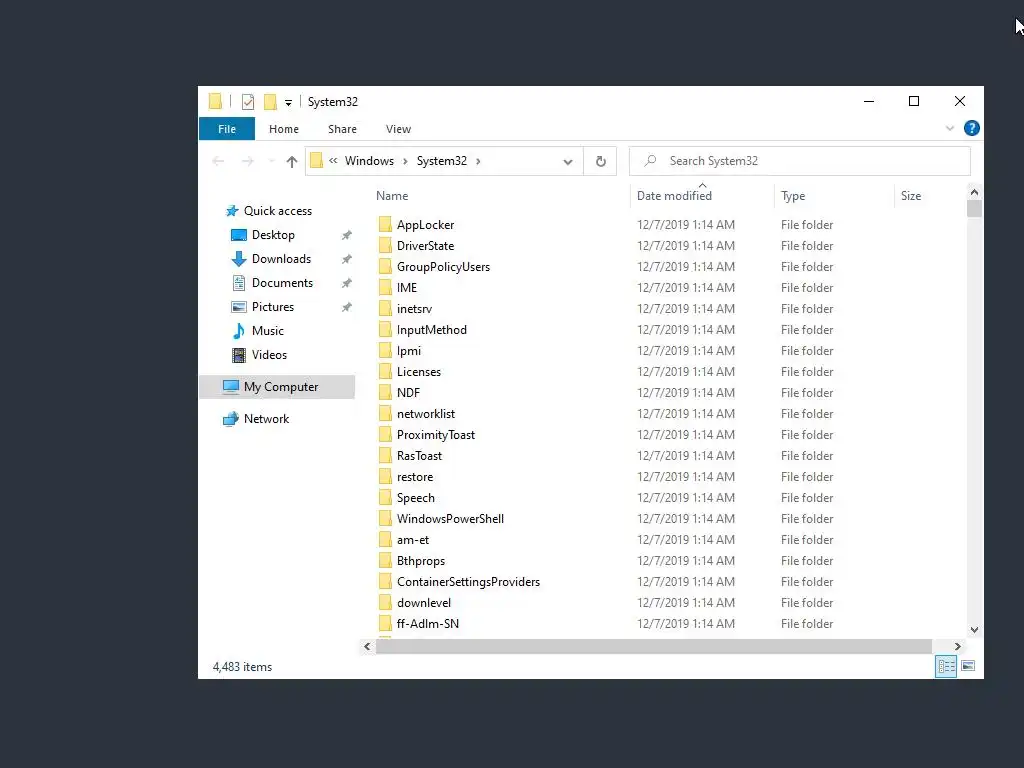1024x768 pixels.
Task: Select the AppLocker folder icon
Action: 385,225
